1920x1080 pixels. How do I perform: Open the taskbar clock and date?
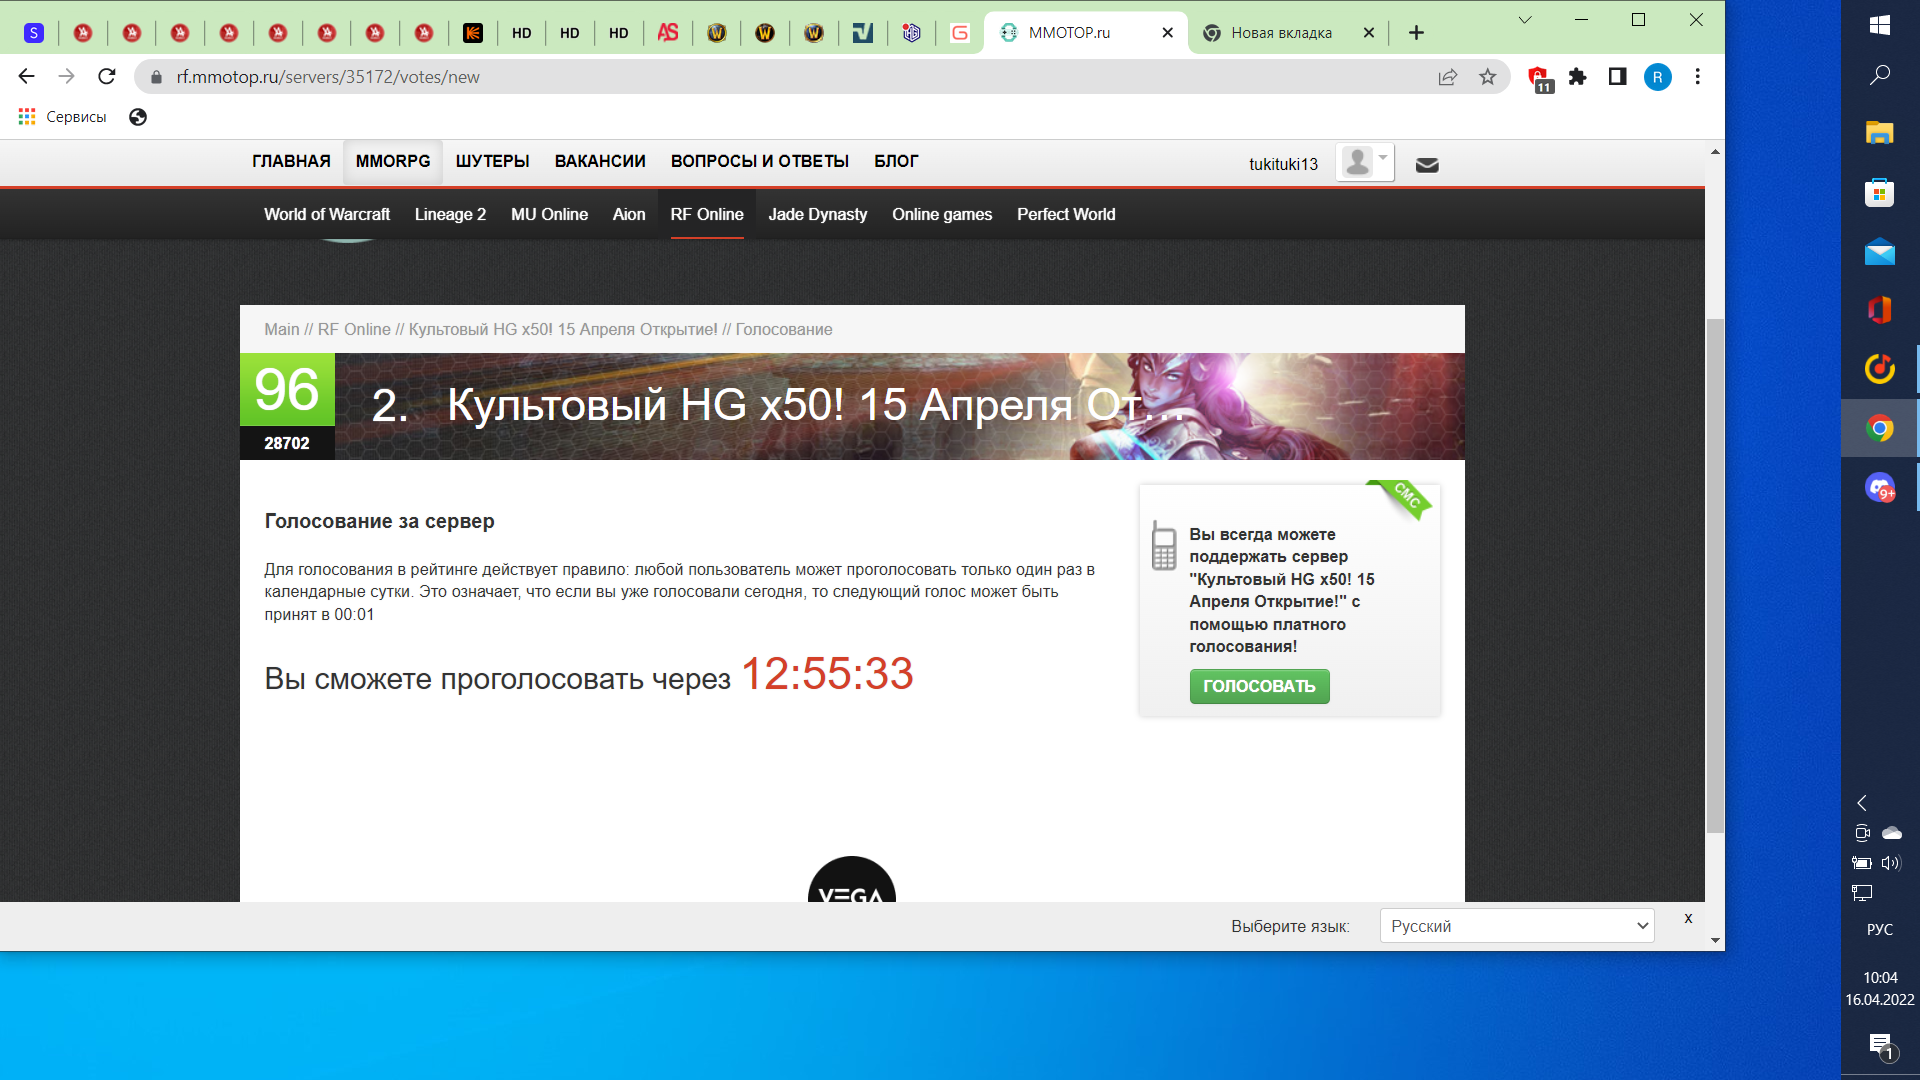click(x=1880, y=988)
